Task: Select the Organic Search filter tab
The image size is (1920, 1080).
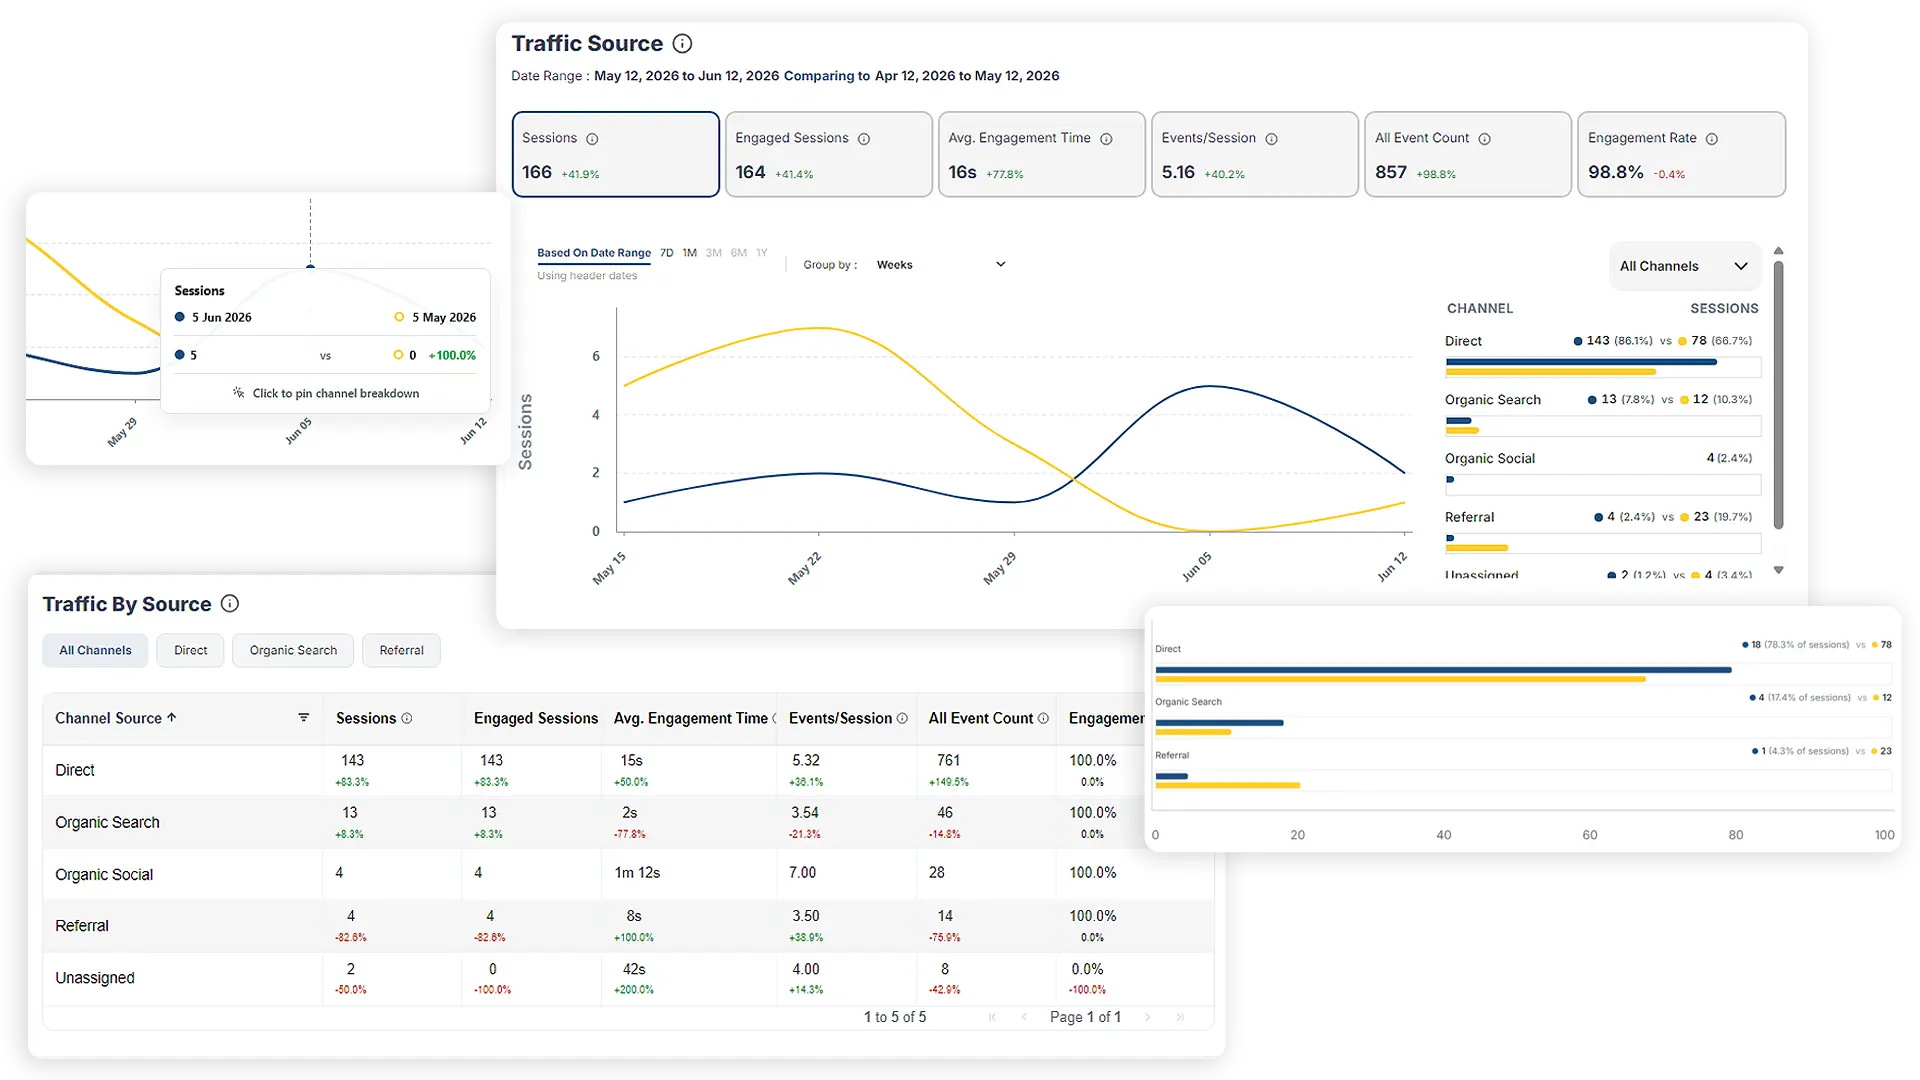Action: point(293,650)
